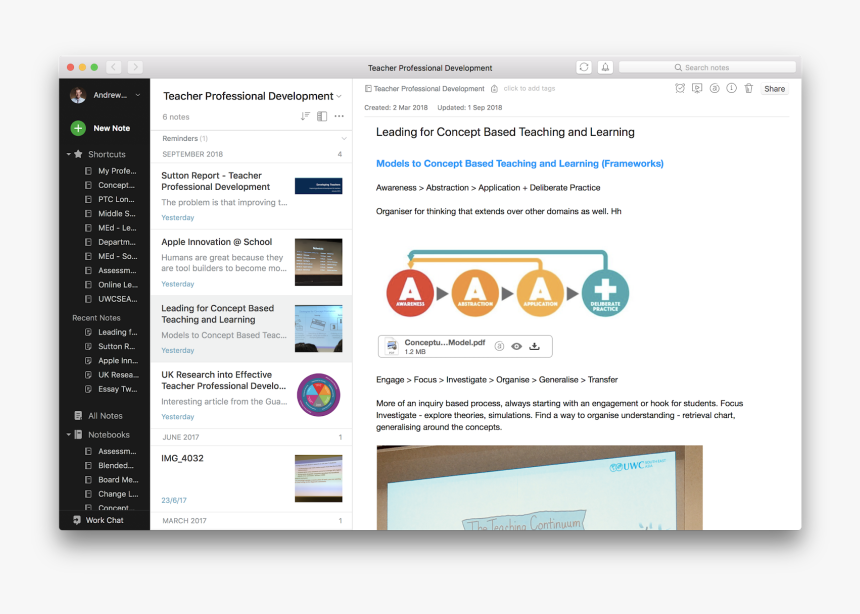Open Work Chat at sidebar bottom
Viewport: 860px width, 614px height.
click(x=104, y=520)
